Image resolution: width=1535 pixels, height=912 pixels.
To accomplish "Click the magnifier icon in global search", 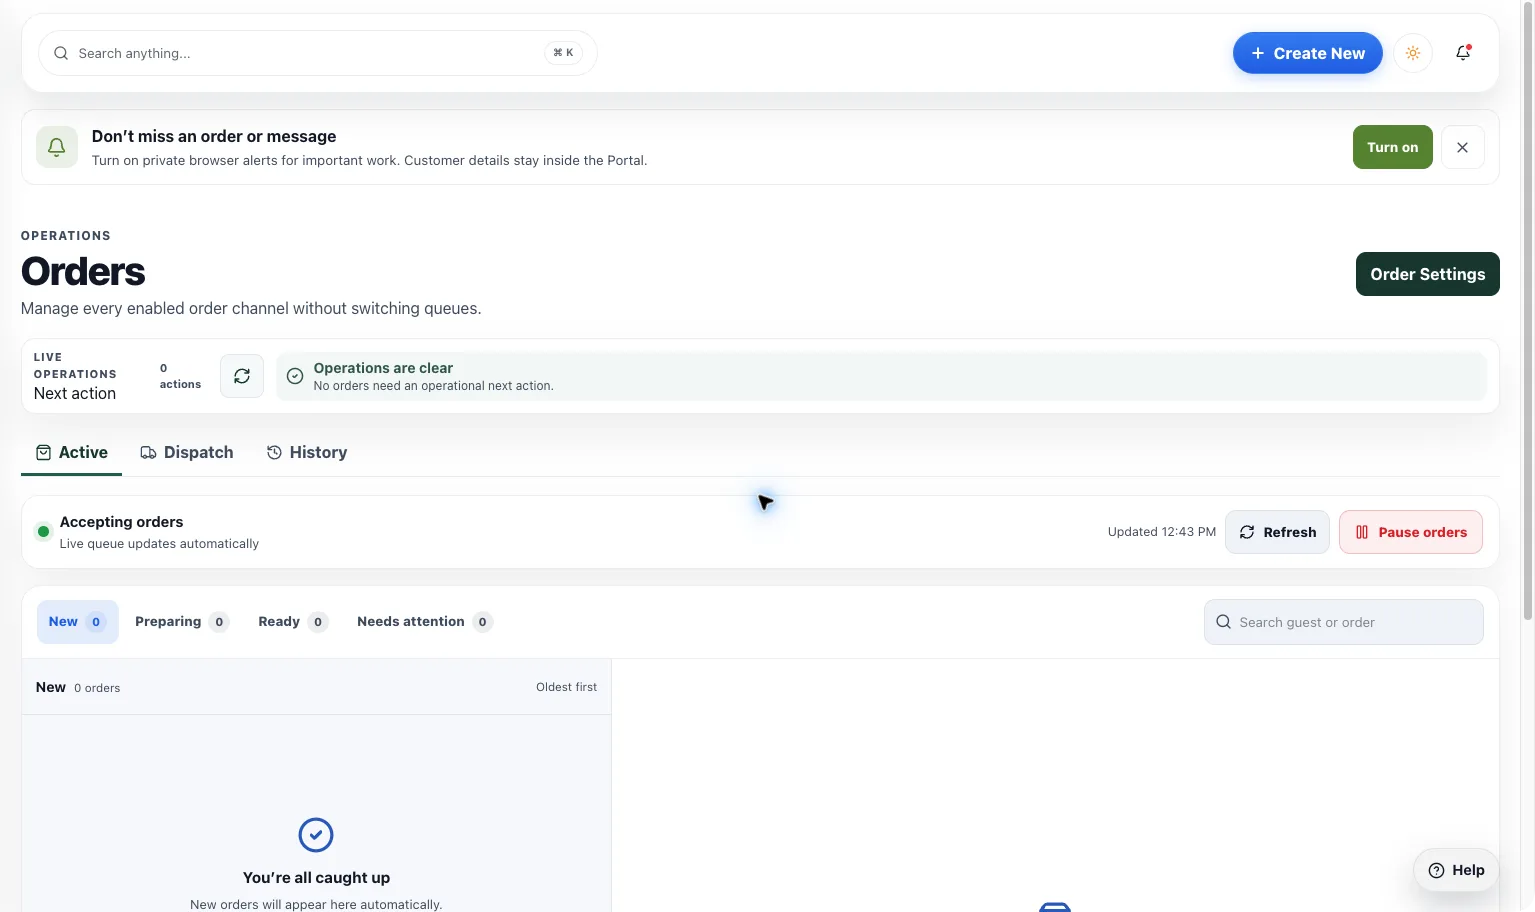I will tap(61, 53).
